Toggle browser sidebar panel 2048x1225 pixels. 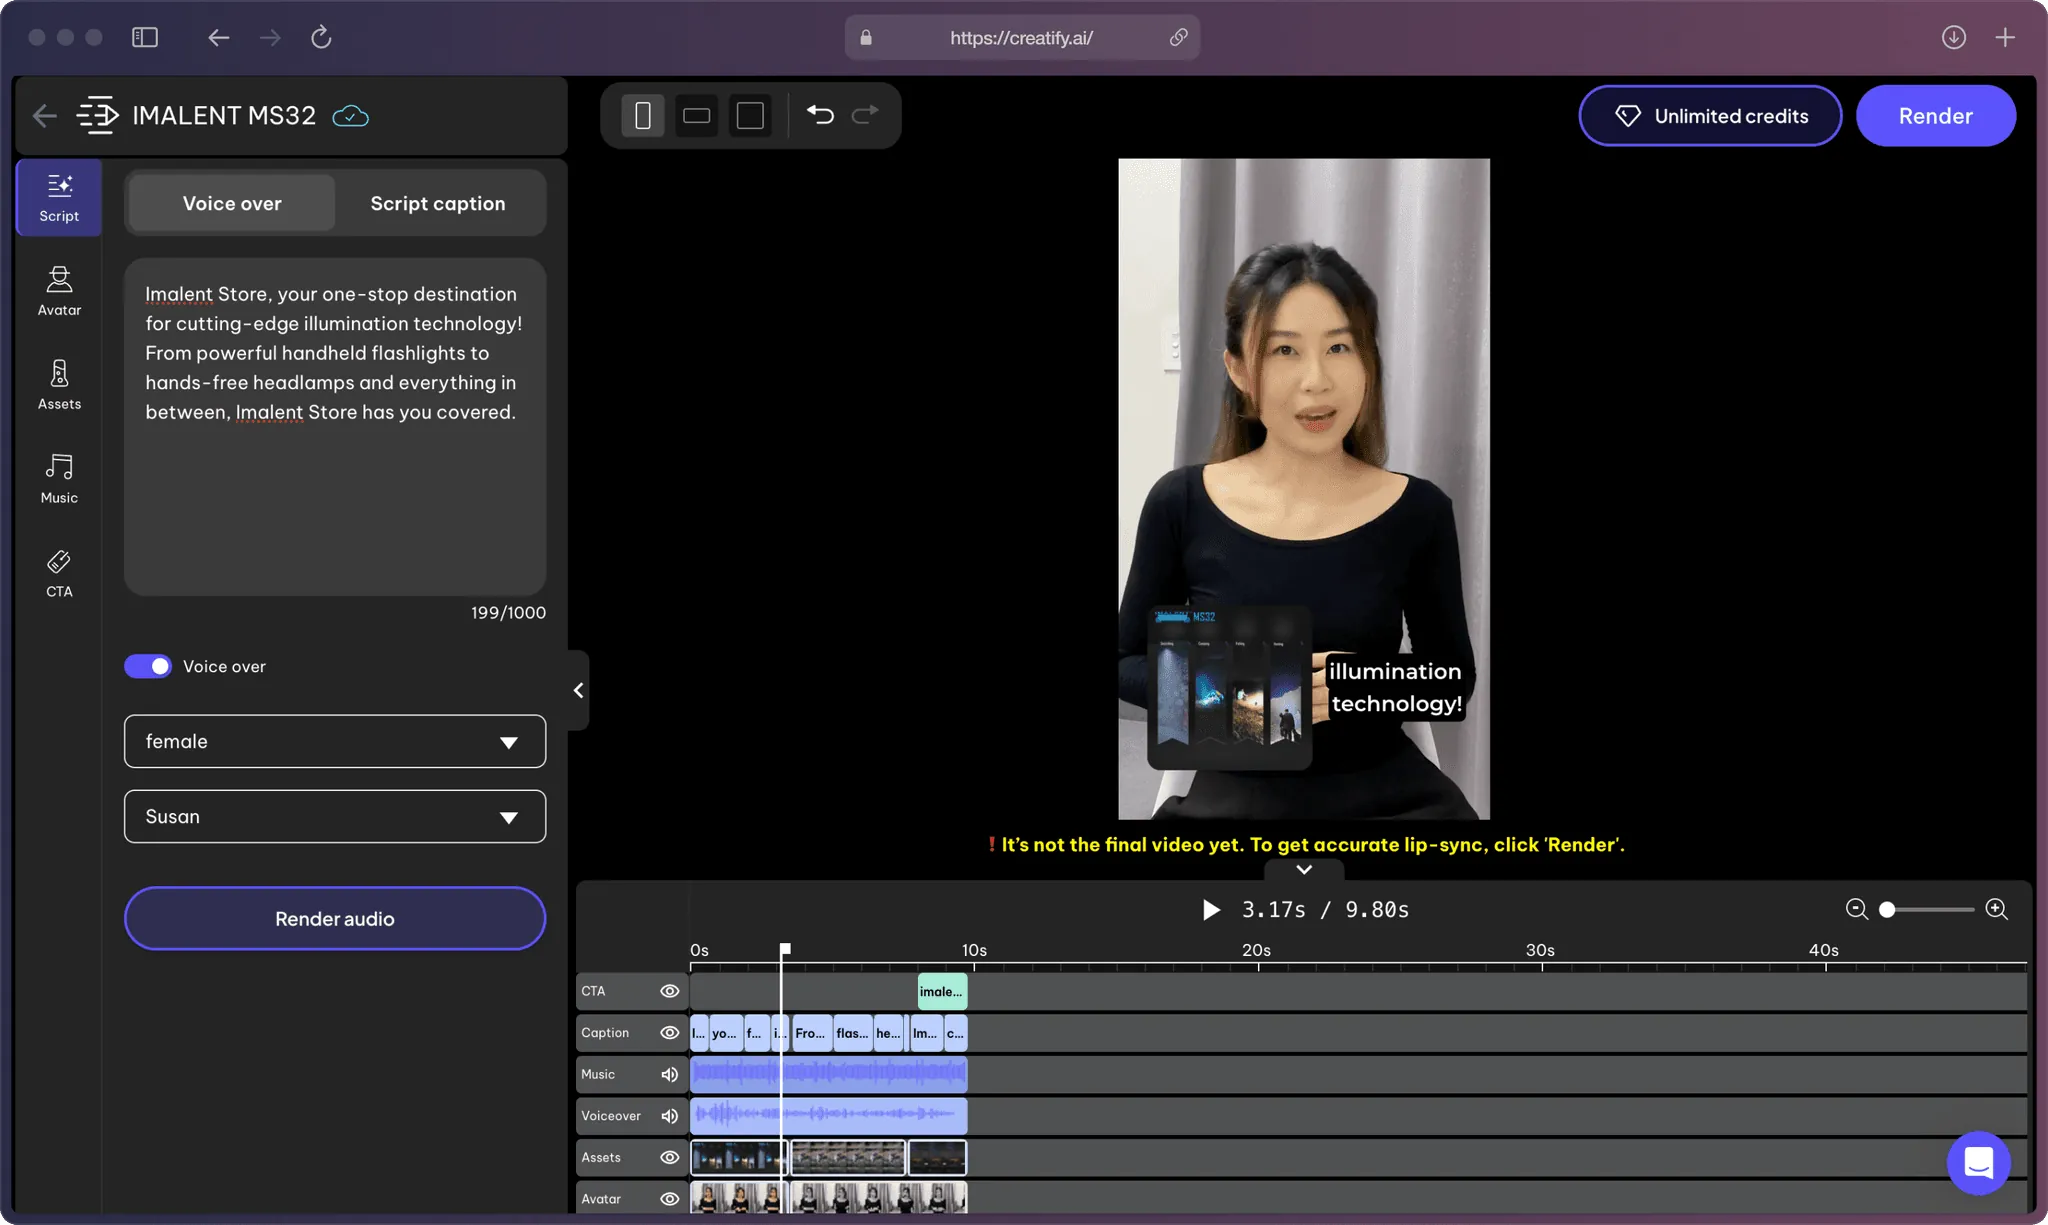click(x=145, y=37)
